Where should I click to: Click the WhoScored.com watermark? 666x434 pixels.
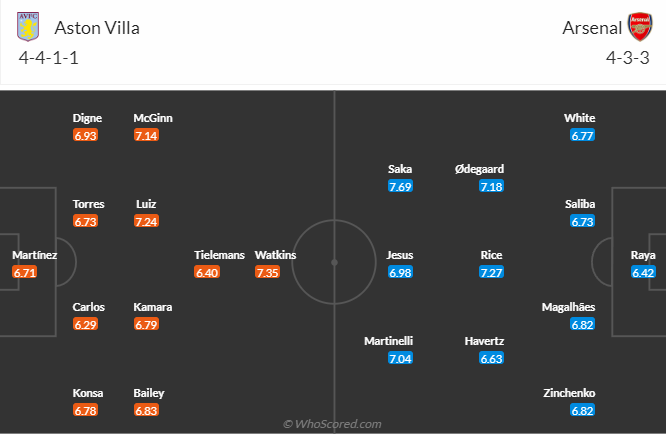pos(333,424)
